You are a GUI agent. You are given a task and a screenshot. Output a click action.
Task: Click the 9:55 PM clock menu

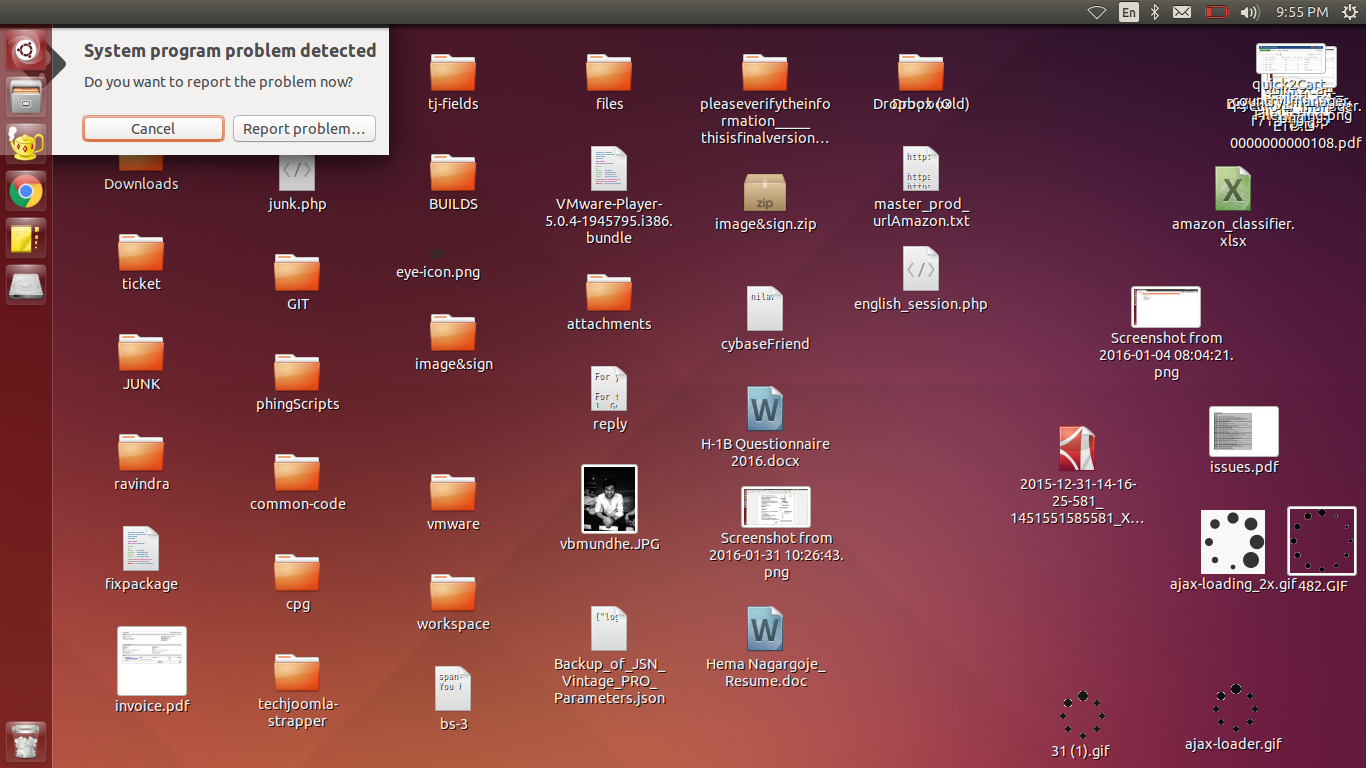pyautogui.click(x=1302, y=12)
